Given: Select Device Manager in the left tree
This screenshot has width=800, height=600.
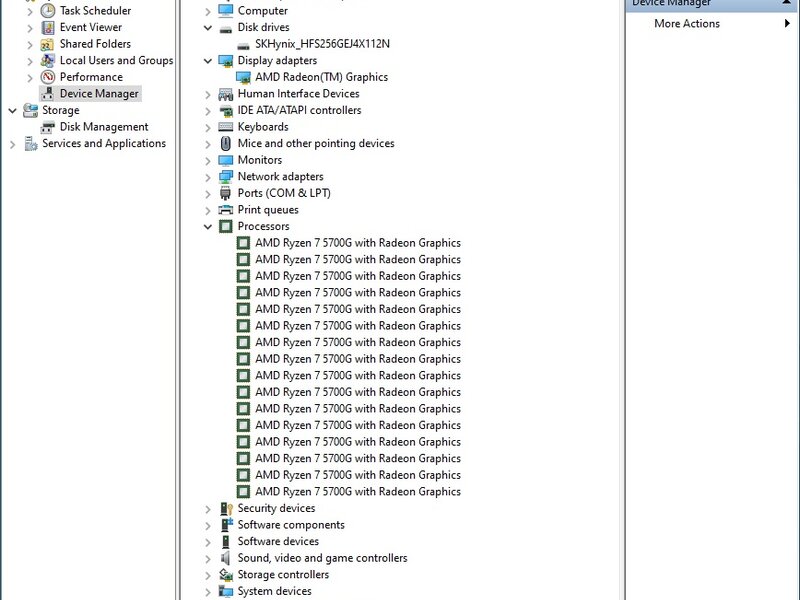Looking at the screenshot, I should (99, 94).
